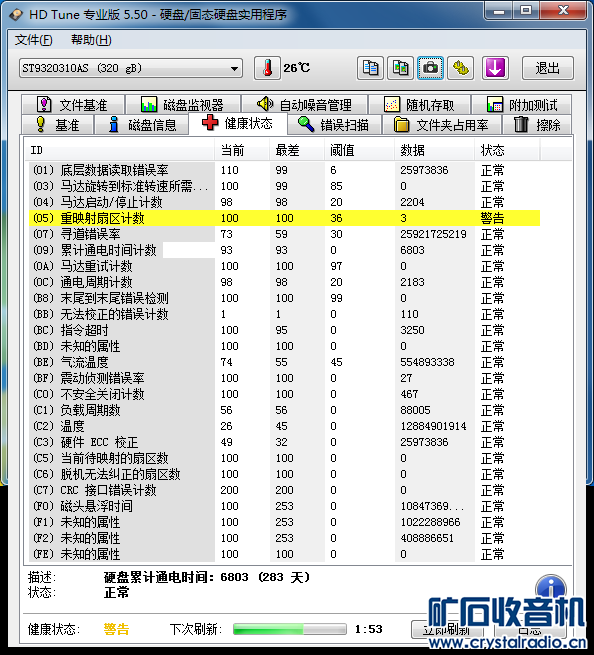Image resolution: width=594 pixels, height=655 pixels.
Task: Select row (F0) 磁头悬浮时间
Action: coord(284,506)
